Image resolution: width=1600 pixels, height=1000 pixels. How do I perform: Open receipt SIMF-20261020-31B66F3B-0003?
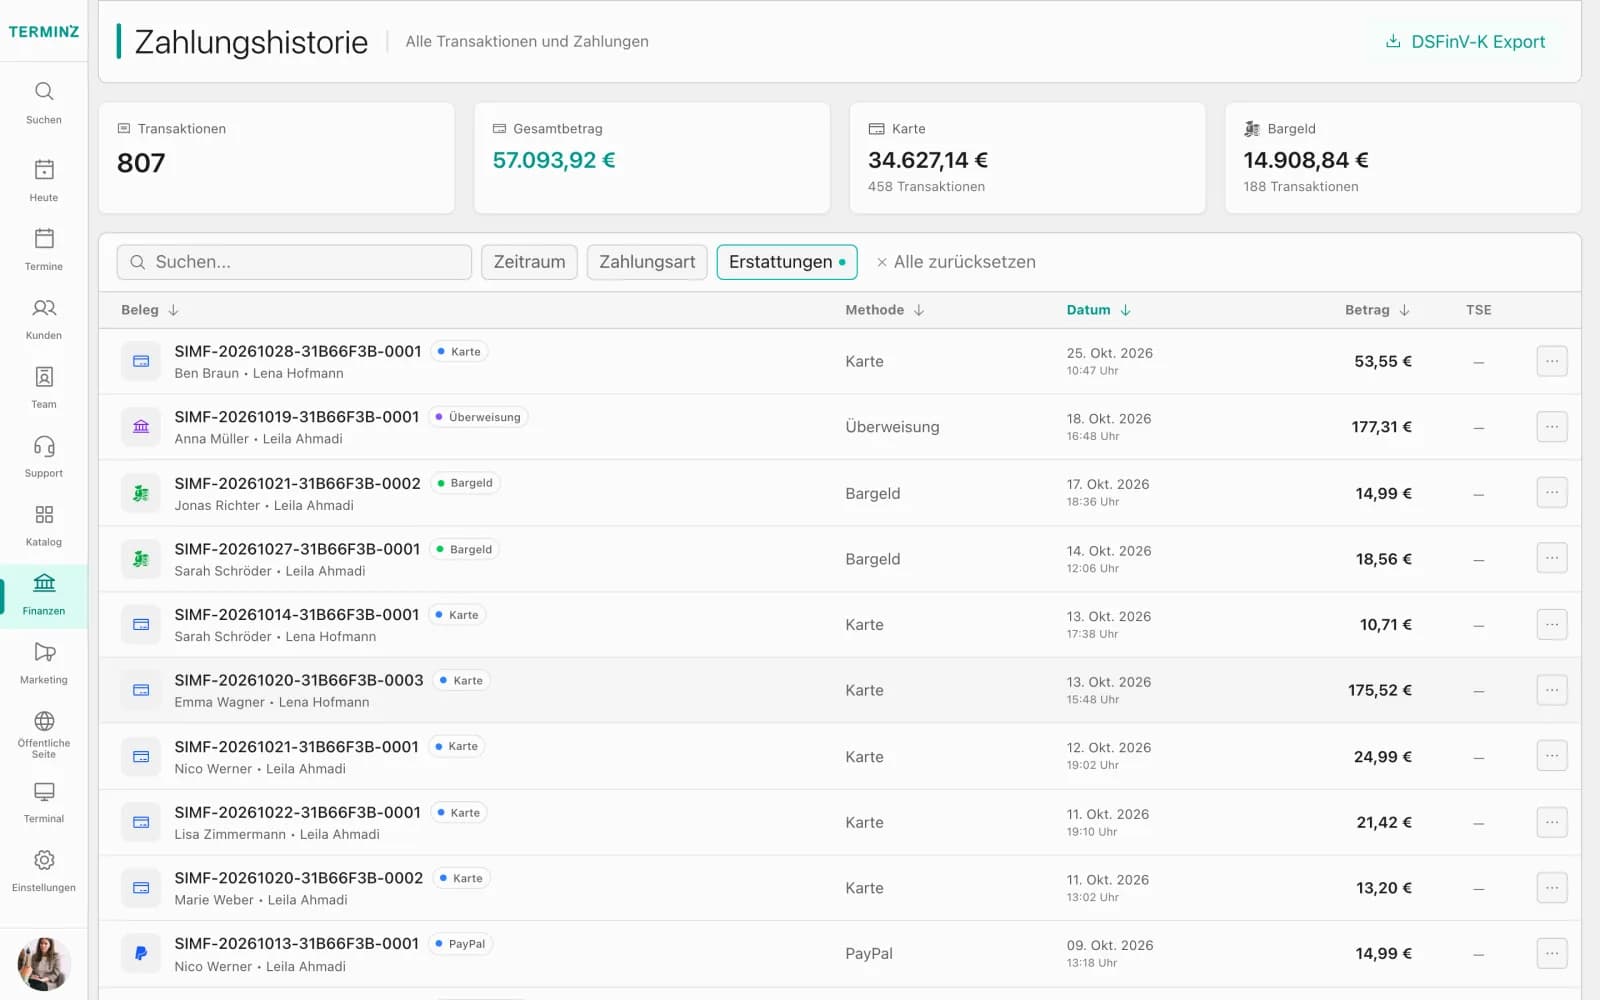tap(298, 680)
